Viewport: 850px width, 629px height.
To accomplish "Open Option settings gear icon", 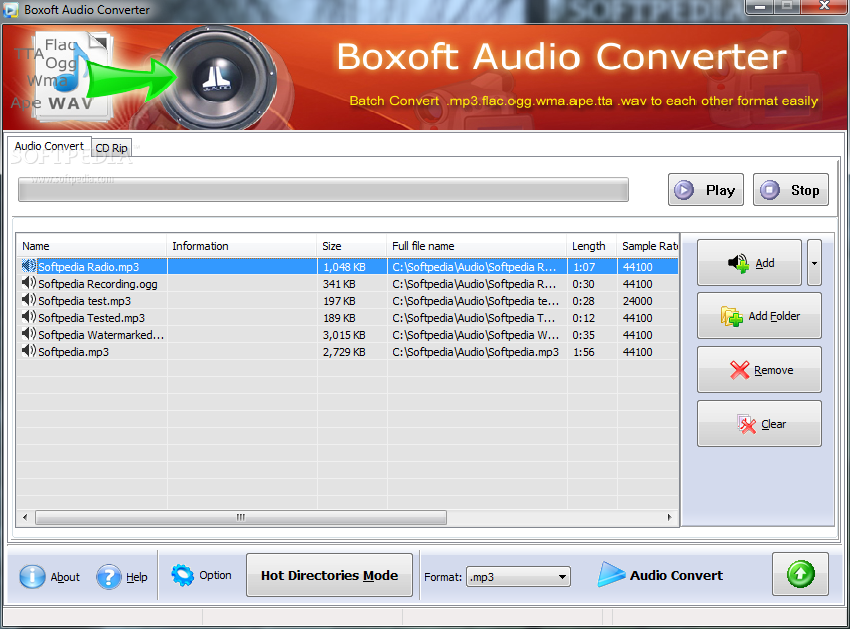I will 182,575.
